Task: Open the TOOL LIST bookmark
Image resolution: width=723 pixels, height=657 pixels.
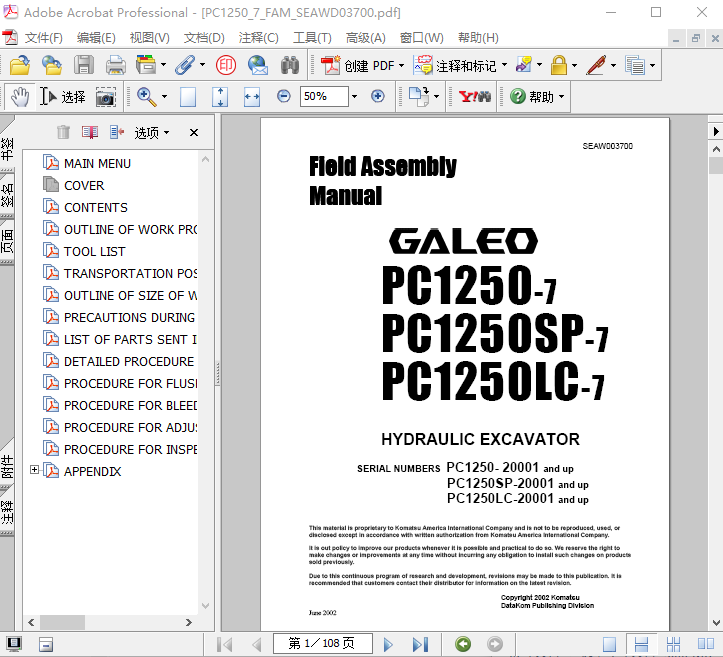Action: (x=95, y=252)
